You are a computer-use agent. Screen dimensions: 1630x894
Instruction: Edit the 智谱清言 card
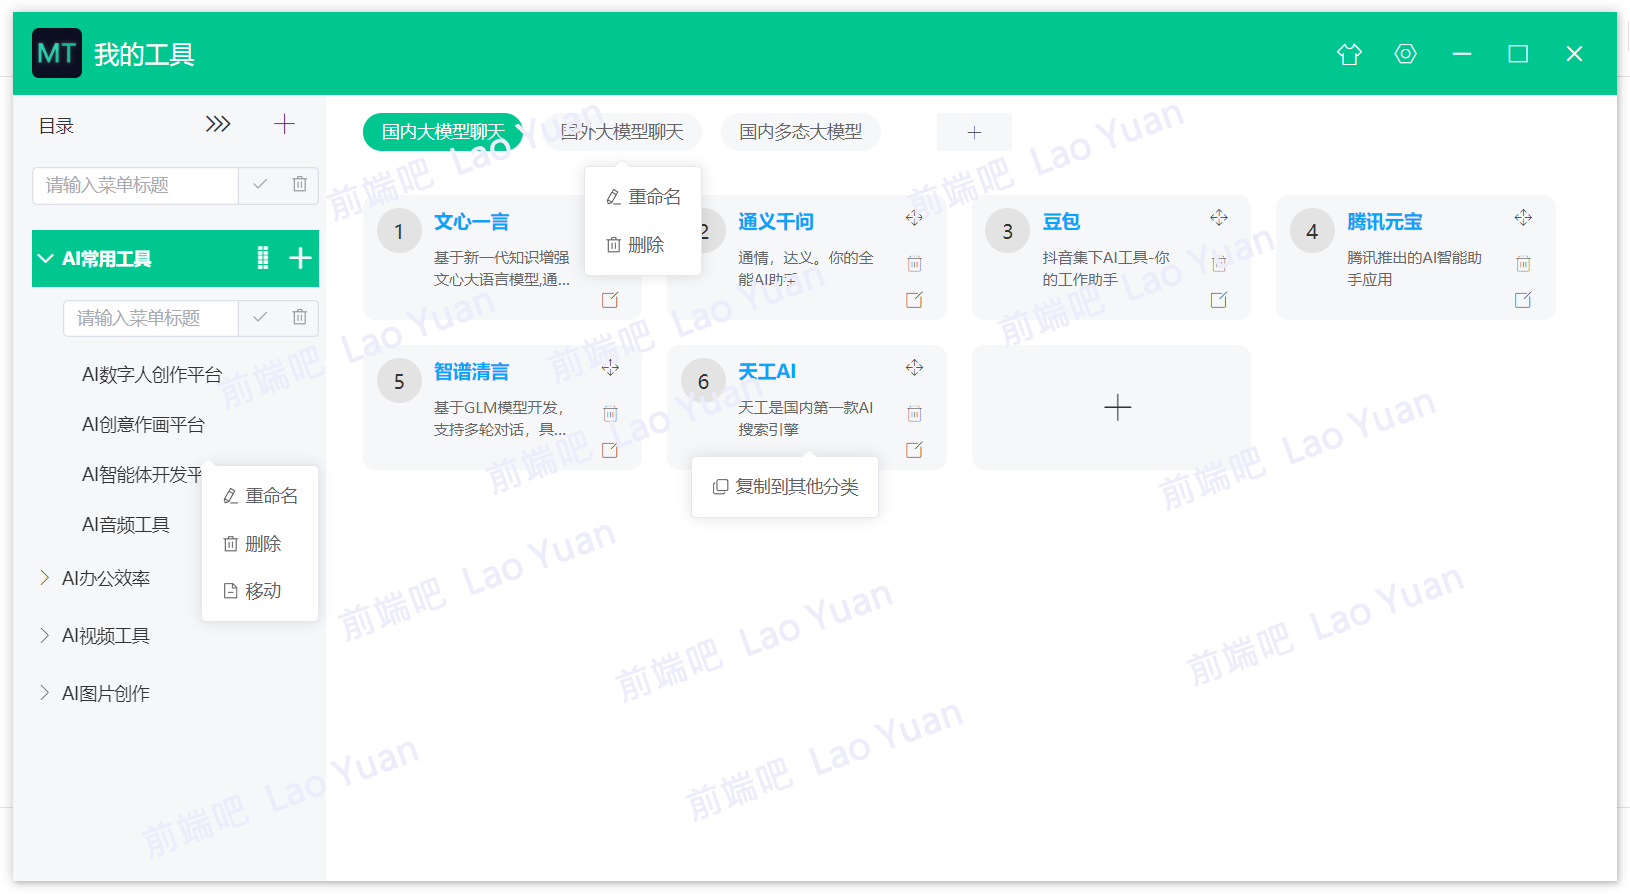[x=610, y=450]
